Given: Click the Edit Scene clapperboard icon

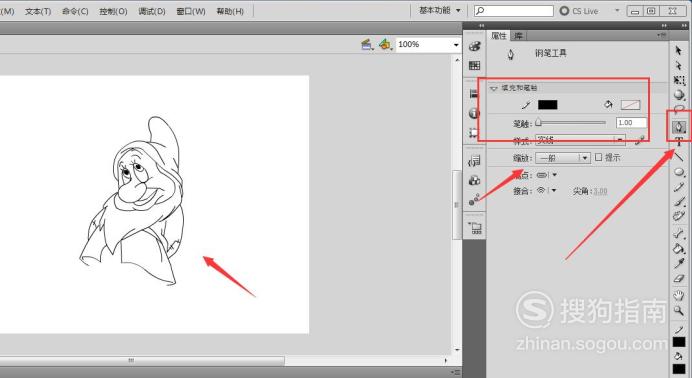Looking at the screenshot, I should (367, 45).
